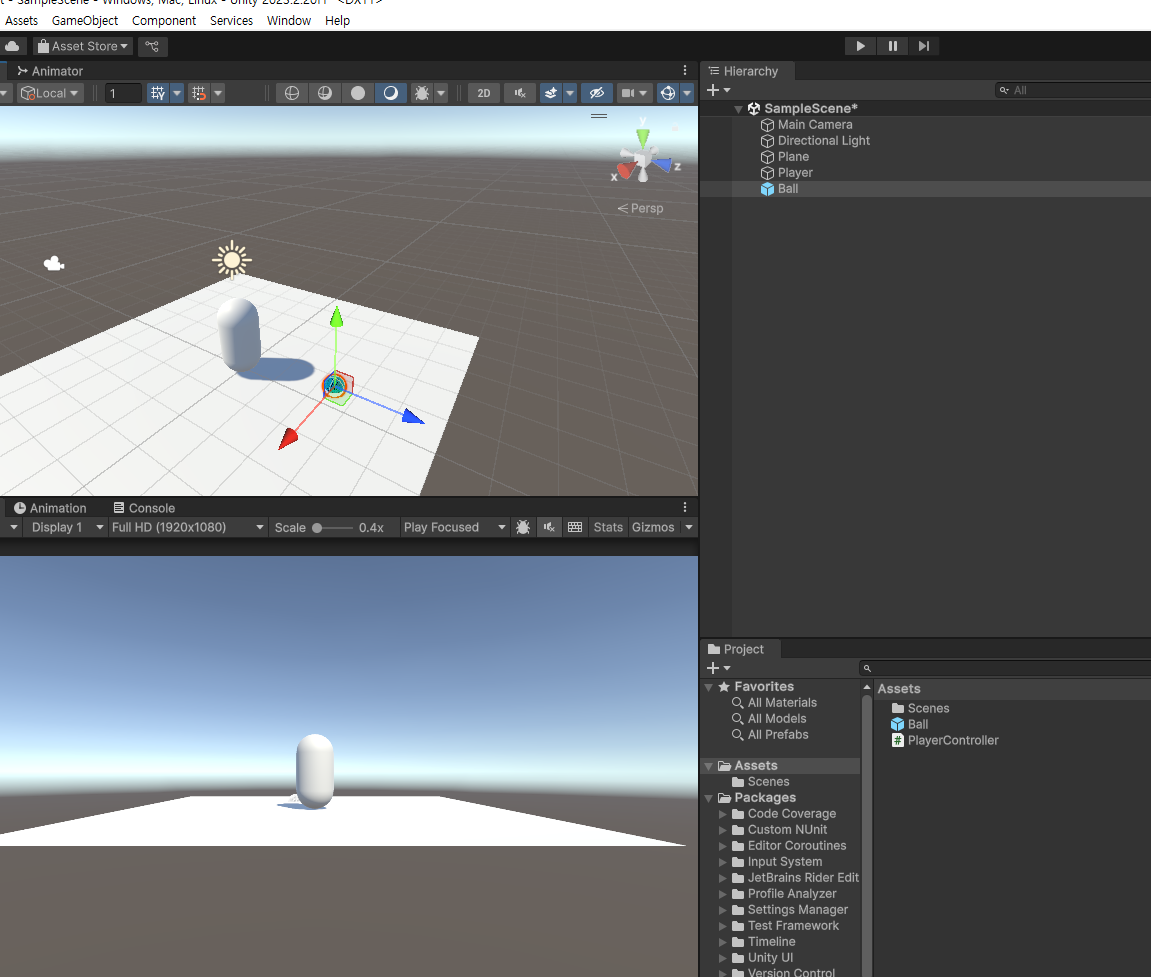Click the version control branch icon

tap(152, 46)
